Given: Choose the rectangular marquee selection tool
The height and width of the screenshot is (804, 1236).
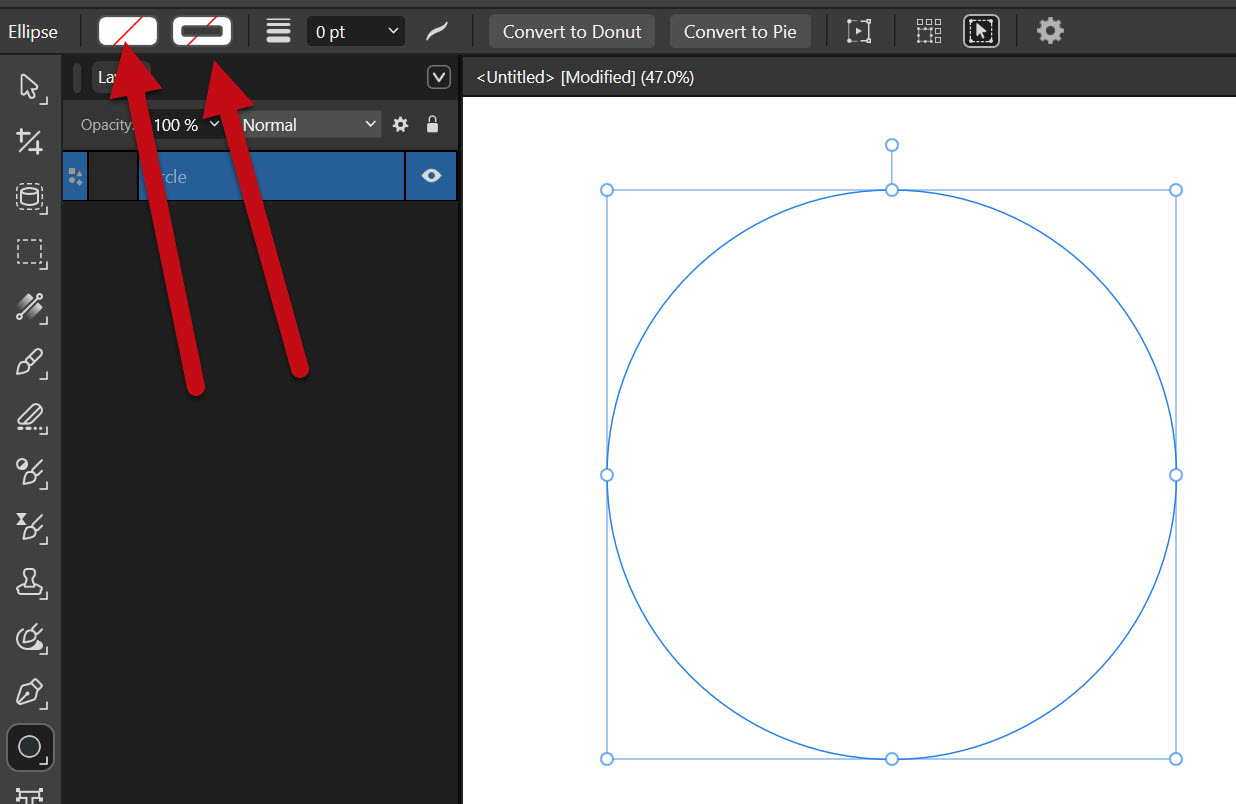Looking at the screenshot, I should coord(29,253).
